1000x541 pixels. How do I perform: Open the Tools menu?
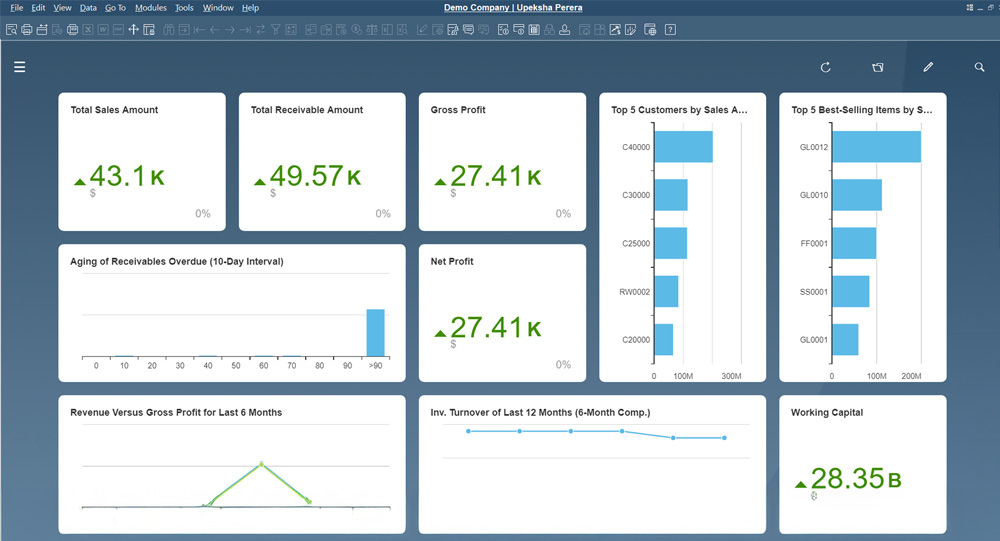click(184, 8)
